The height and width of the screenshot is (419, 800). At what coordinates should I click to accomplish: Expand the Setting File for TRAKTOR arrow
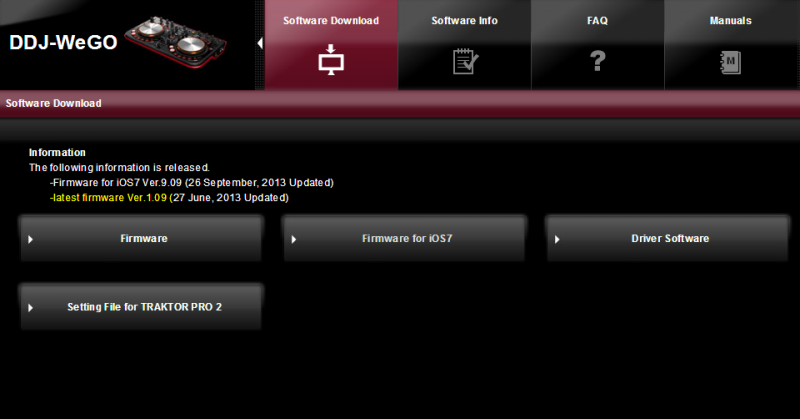(31, 308)
